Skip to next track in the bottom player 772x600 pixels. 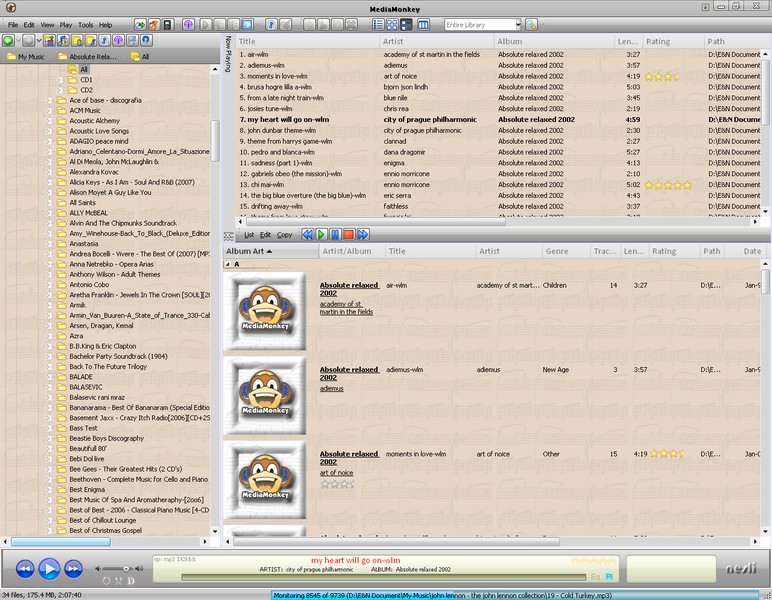click(x=73, y=569)
